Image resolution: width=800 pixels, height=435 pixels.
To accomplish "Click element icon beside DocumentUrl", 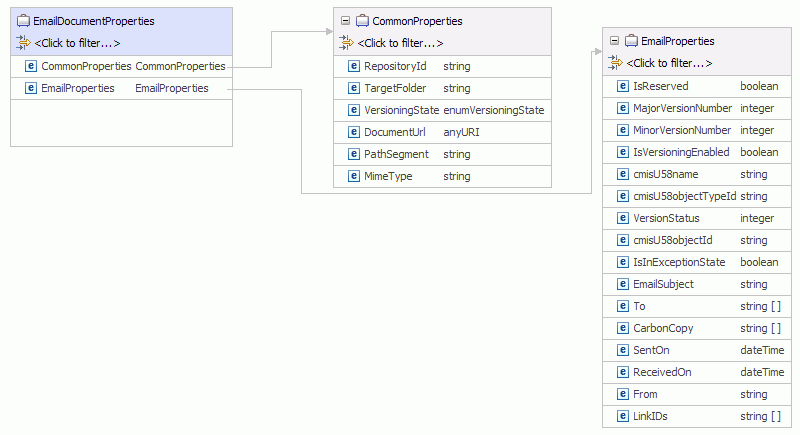I will tap(354, 132).
